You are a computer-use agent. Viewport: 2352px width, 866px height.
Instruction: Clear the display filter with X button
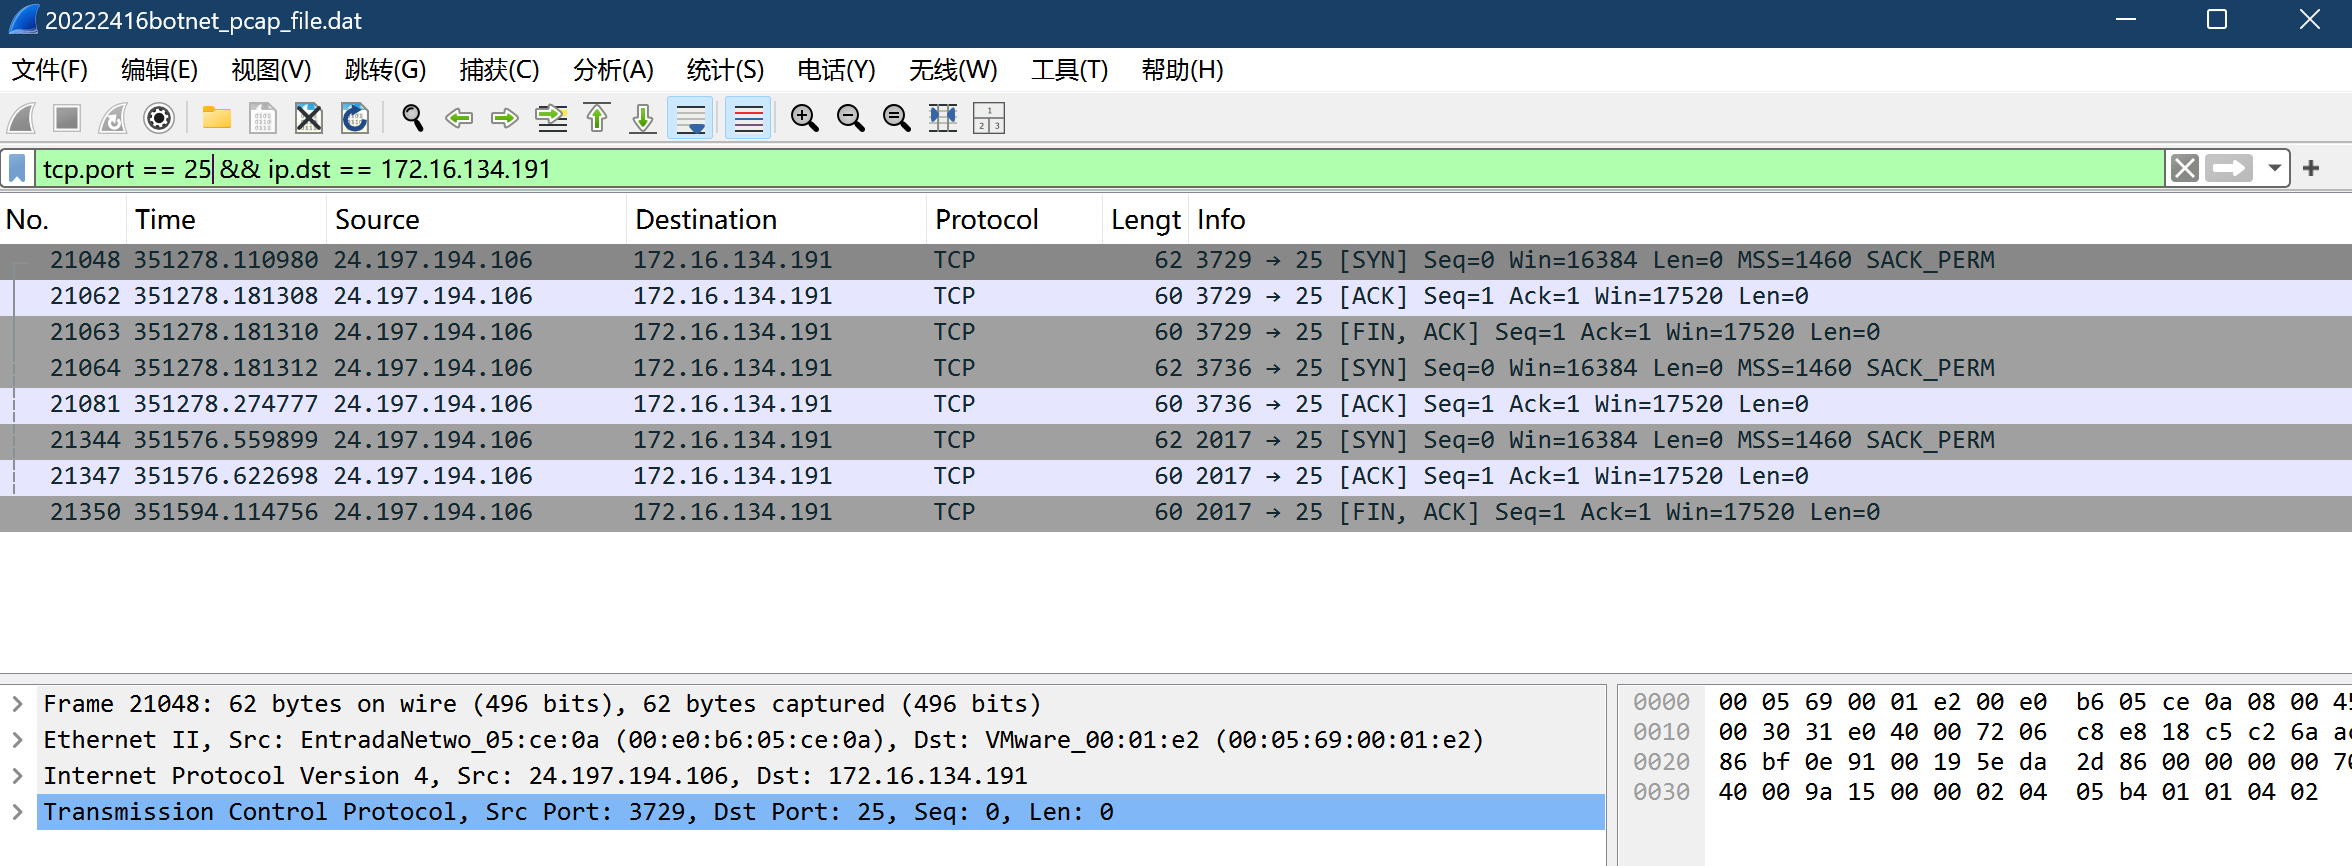pos(2185,168)
